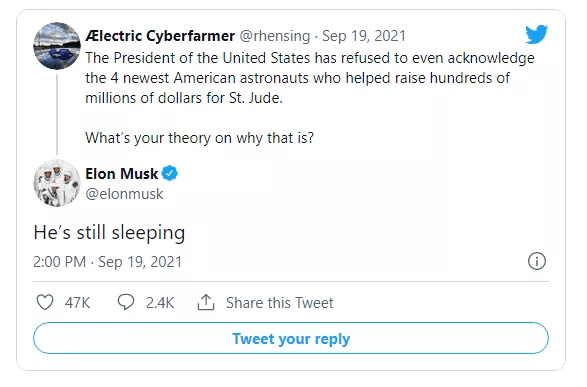Open the tweet info circle icon

pos(537,261)
